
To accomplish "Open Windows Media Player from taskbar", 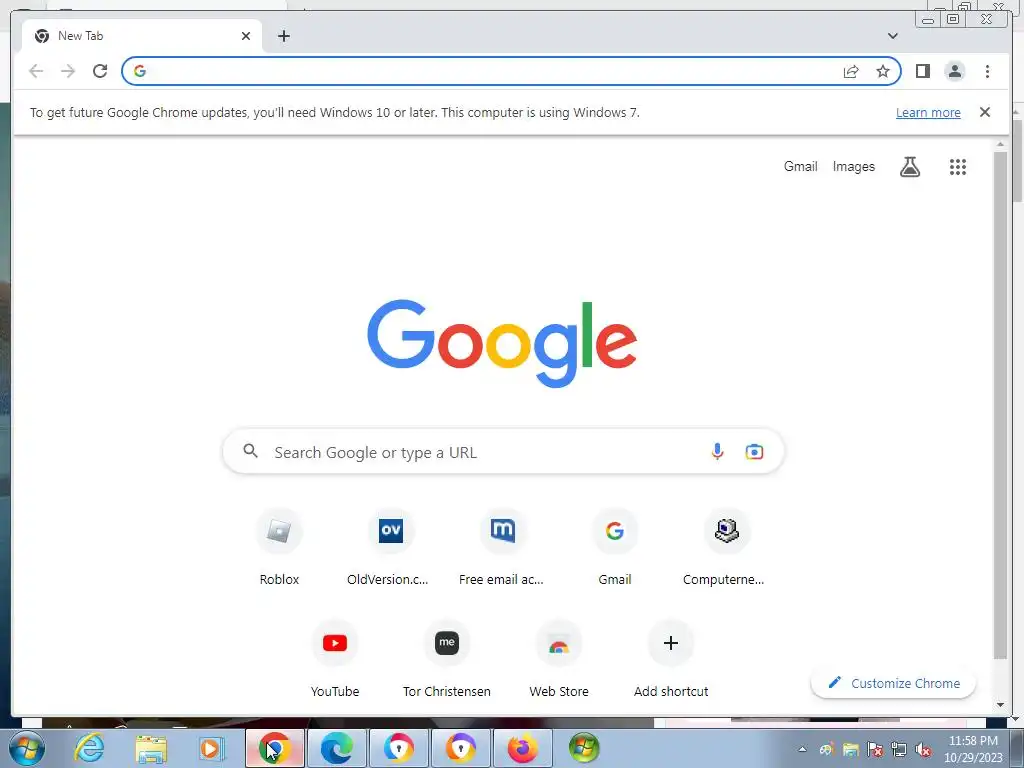I will click(x=212, y=748).
